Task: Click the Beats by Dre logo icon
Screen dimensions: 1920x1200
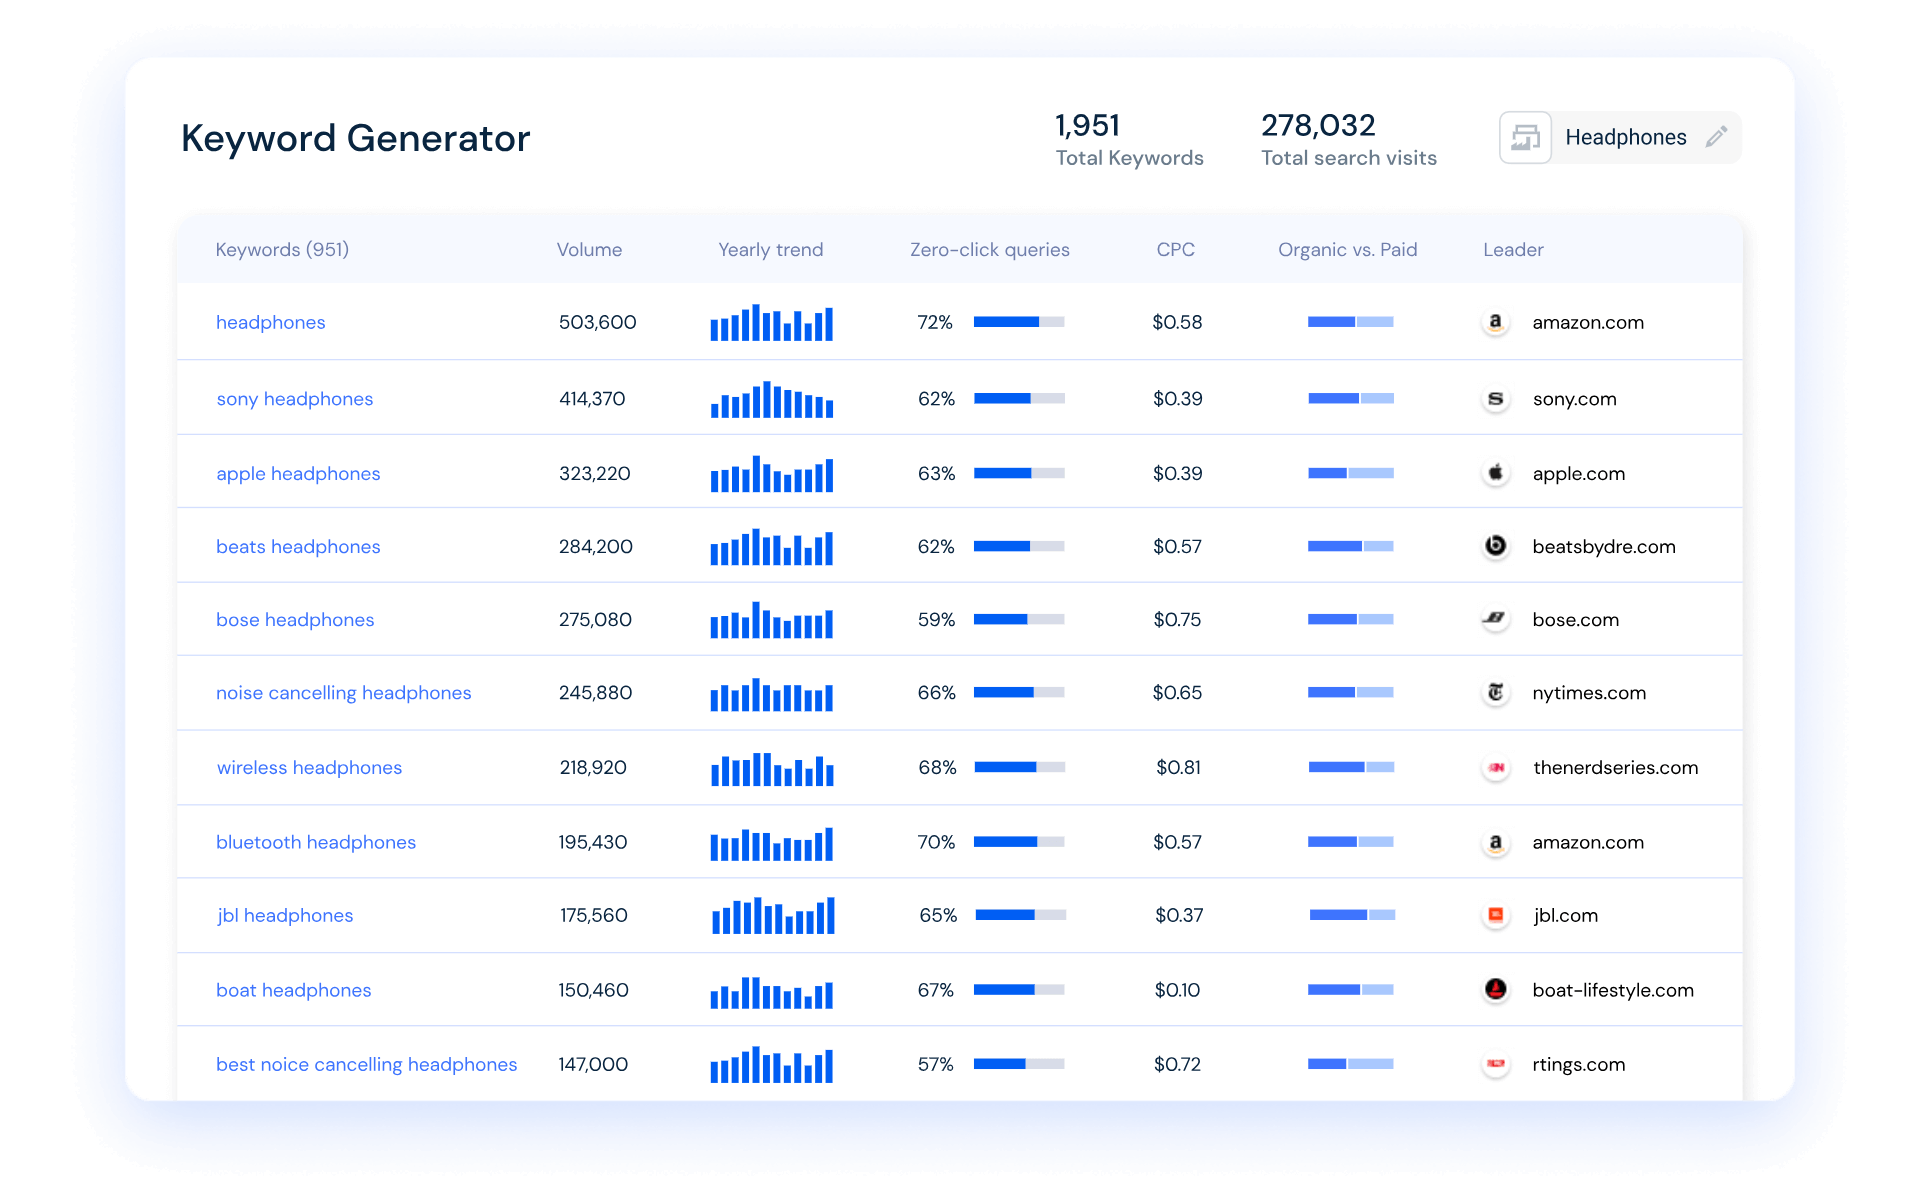Action: [1495, 546]
